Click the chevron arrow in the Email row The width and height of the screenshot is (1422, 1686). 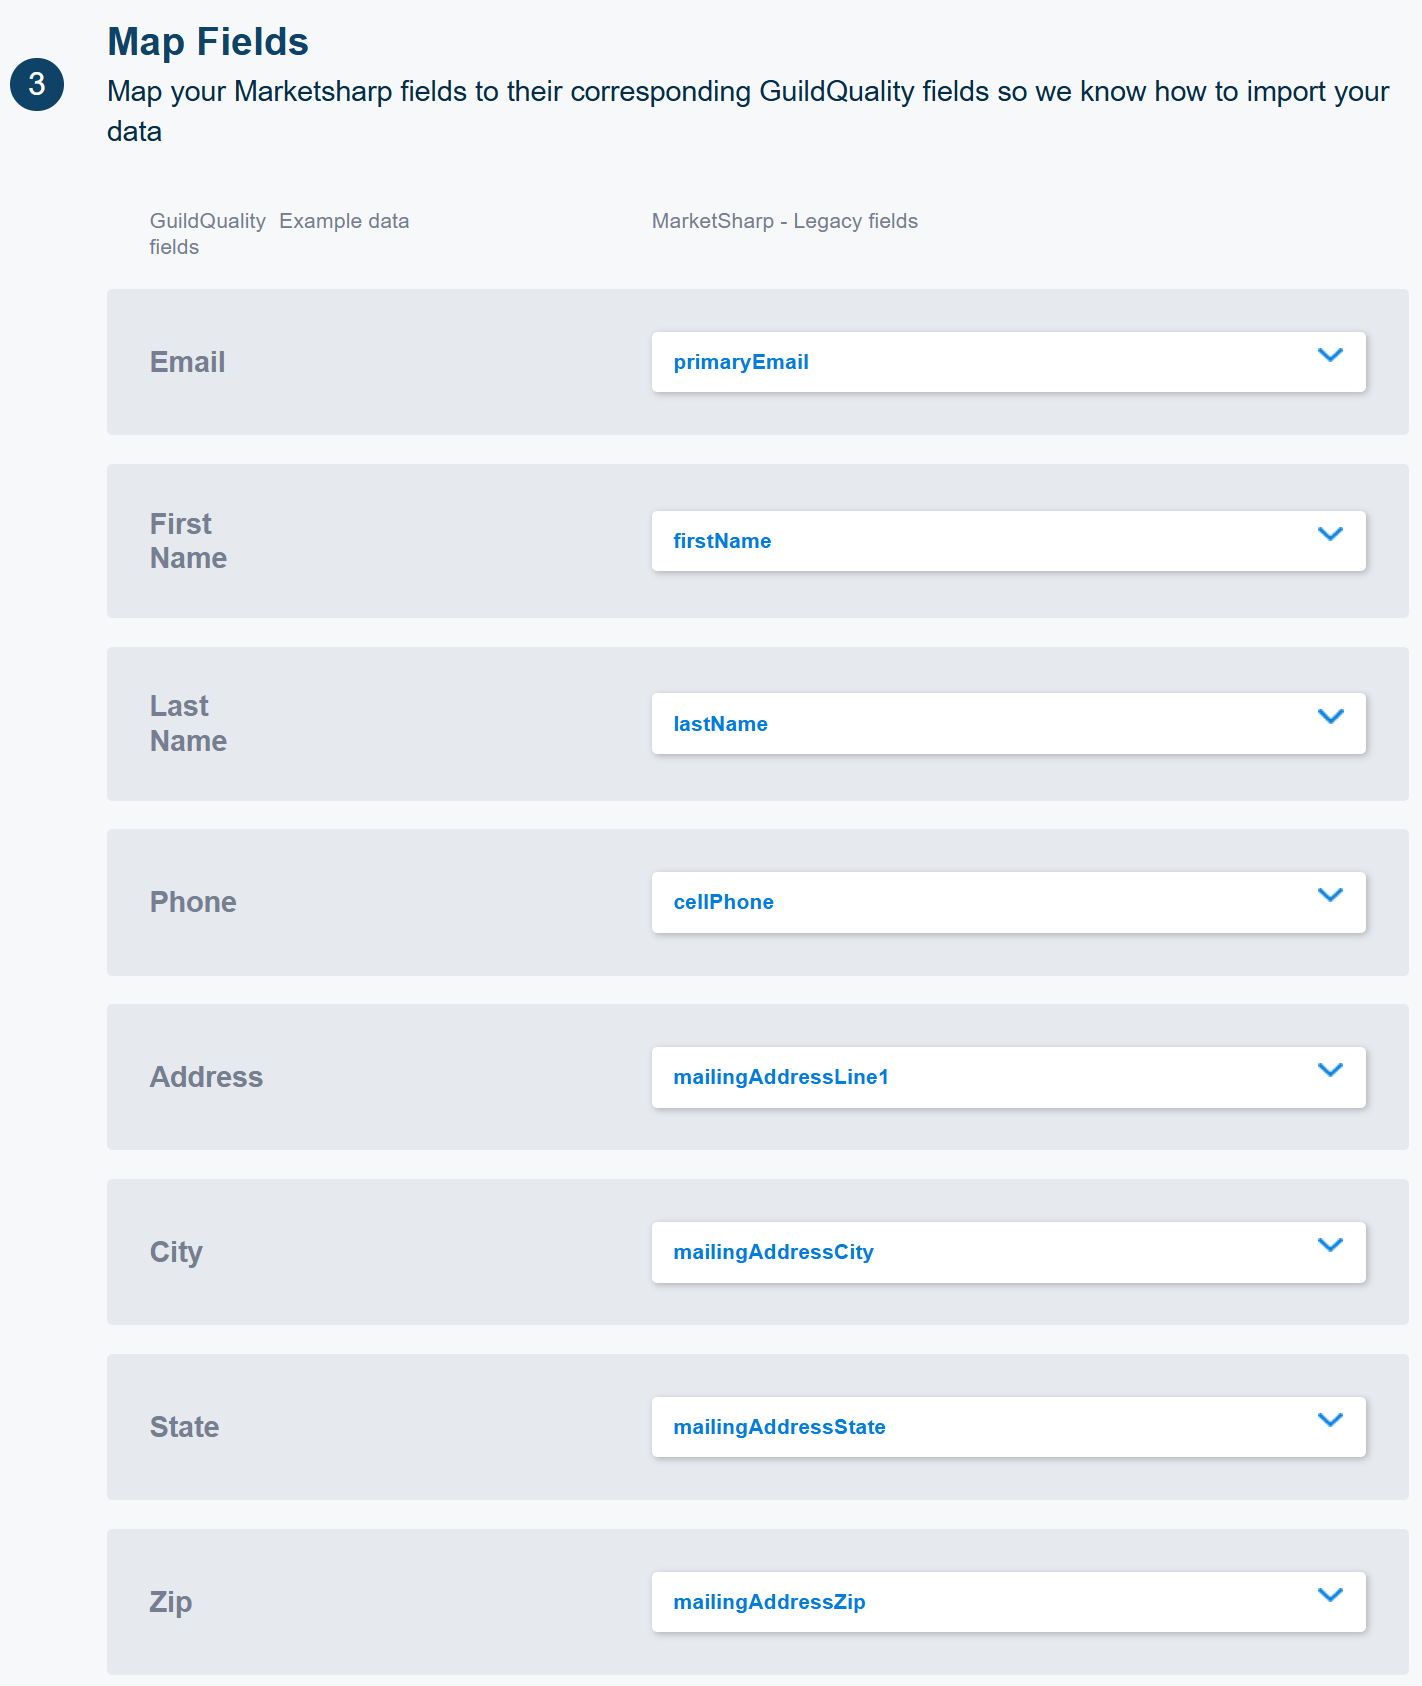(1330, 355)
